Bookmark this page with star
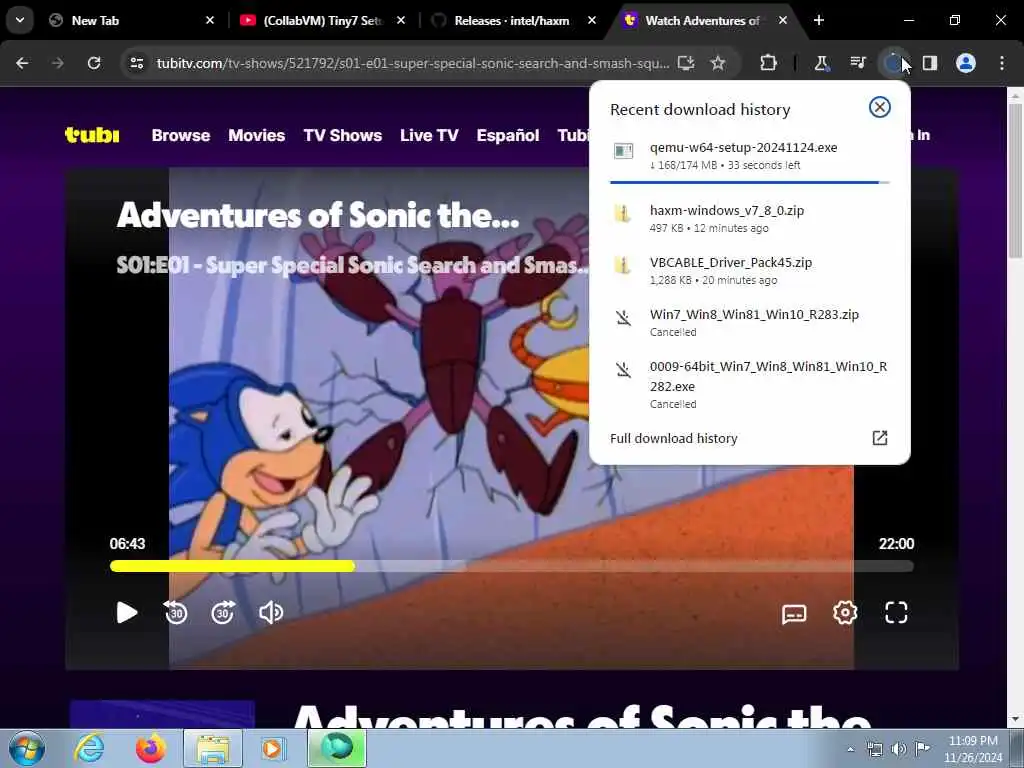Screen dimensions: 1024x768 718,63
